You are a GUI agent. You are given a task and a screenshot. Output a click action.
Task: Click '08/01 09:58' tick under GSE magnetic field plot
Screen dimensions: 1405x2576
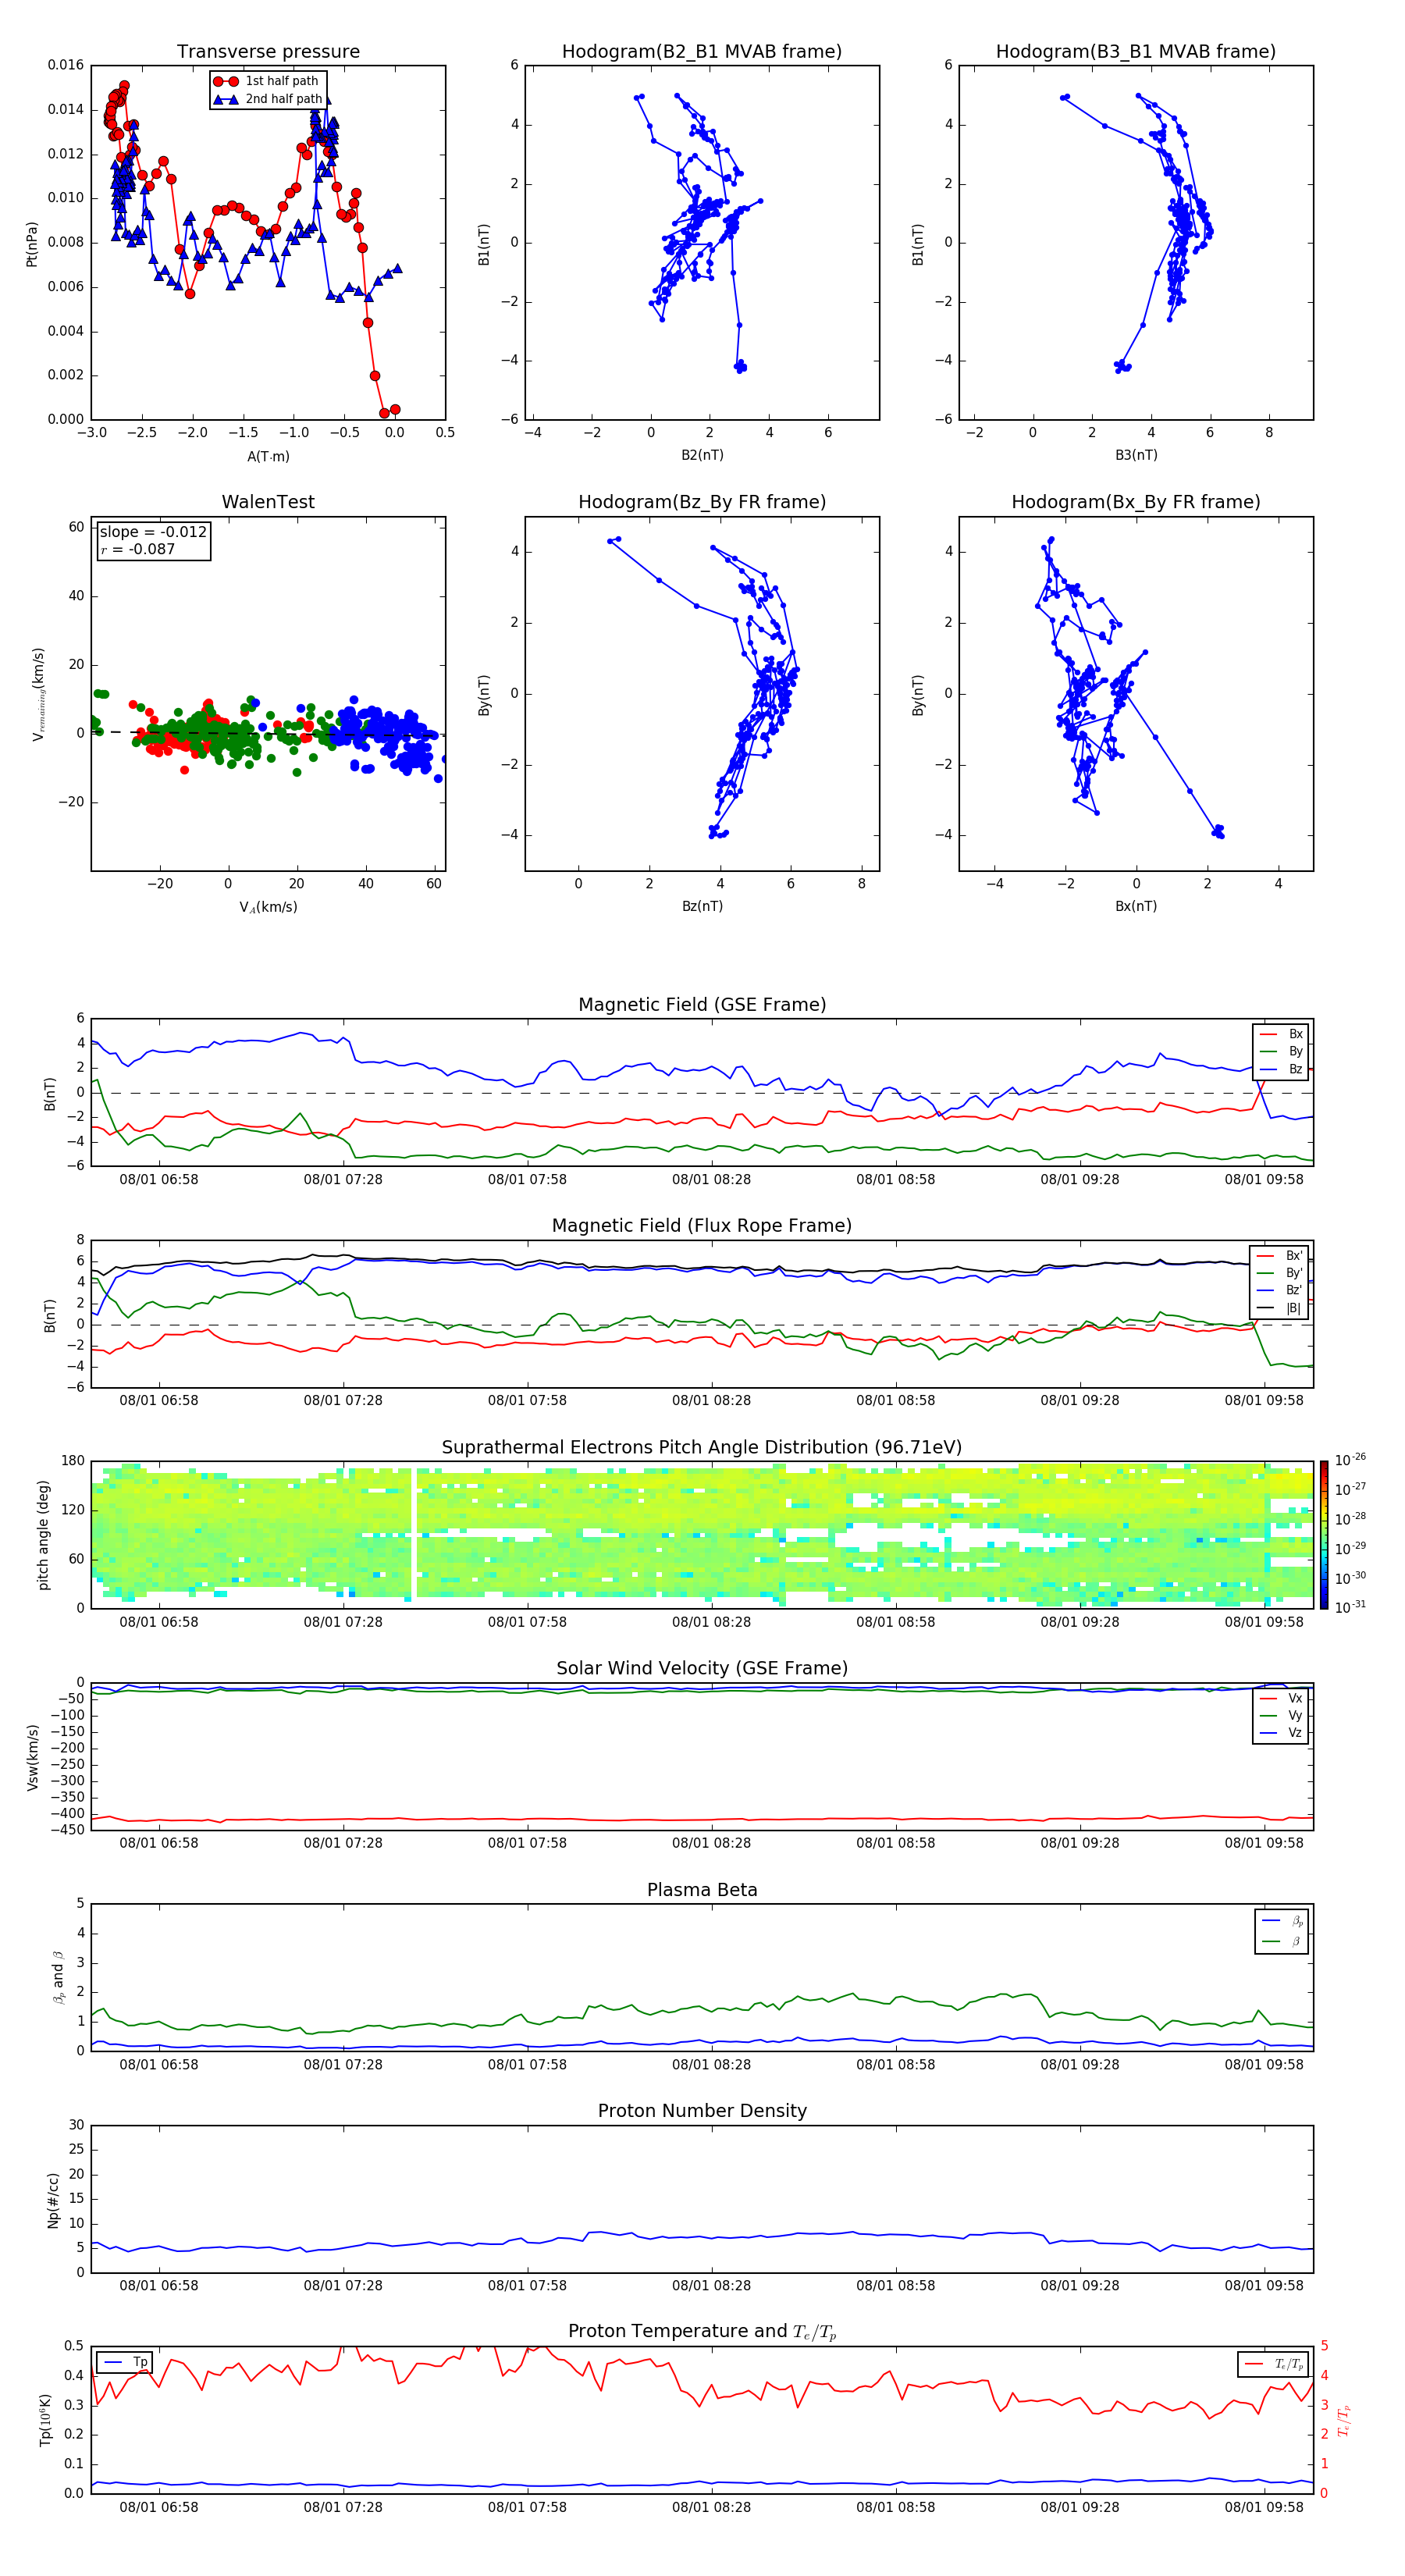pos(1264,1179)
